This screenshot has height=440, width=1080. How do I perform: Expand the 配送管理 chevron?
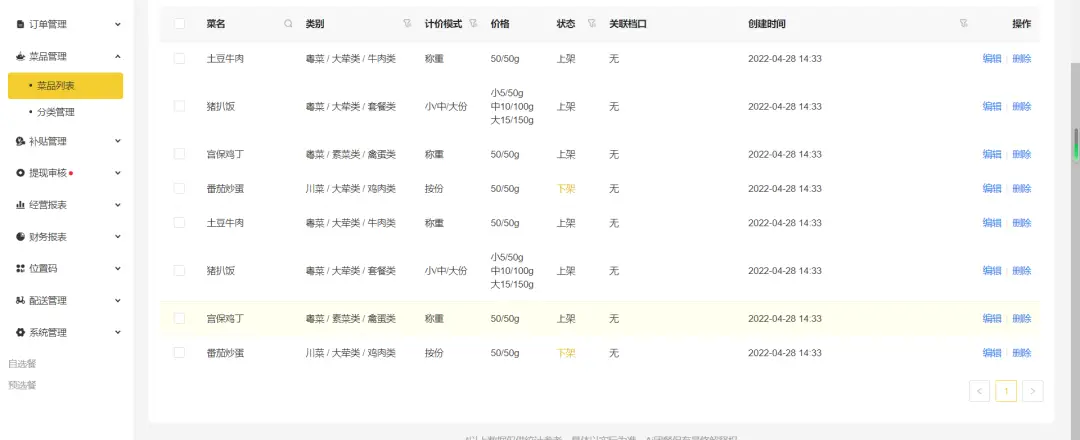tap(118, 301)
